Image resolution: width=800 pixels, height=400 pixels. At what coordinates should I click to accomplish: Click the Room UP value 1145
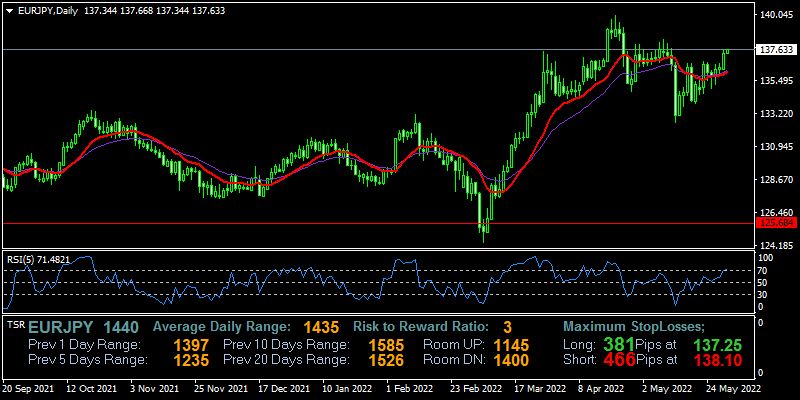[x=511, y=345]
